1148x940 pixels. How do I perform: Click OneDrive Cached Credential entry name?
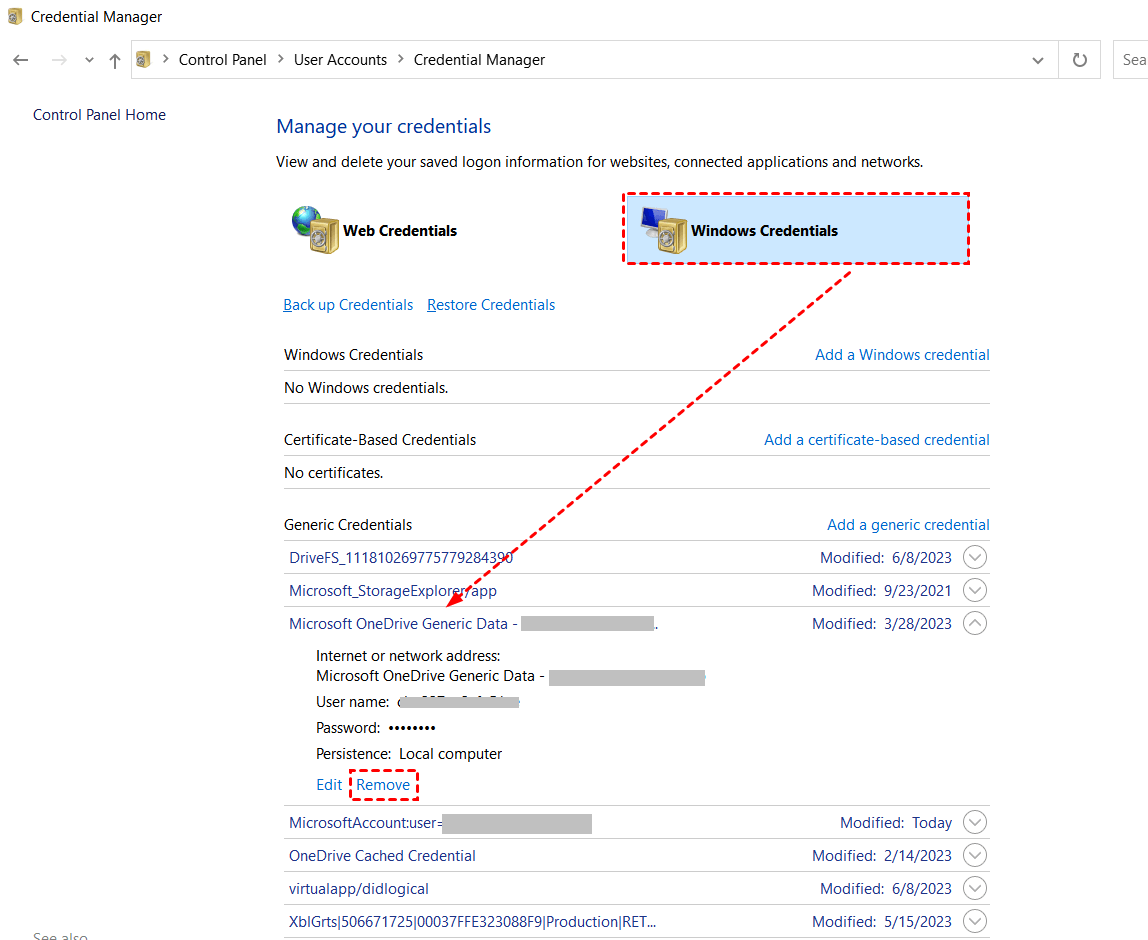coord(382,856)
